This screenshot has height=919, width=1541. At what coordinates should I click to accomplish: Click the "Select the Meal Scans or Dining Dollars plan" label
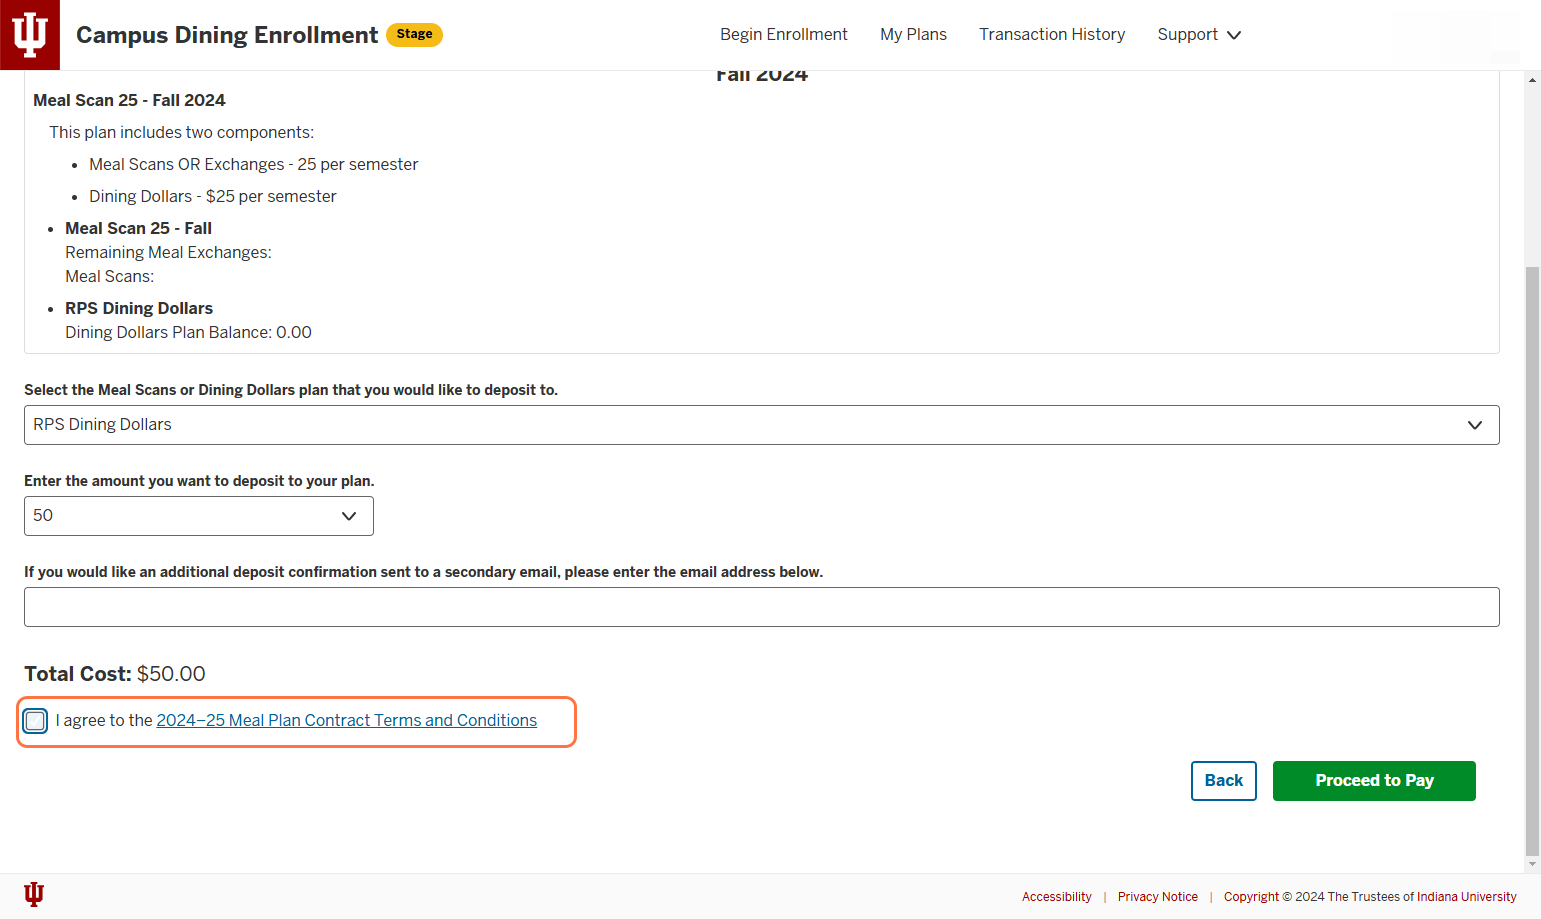point(291,390)
